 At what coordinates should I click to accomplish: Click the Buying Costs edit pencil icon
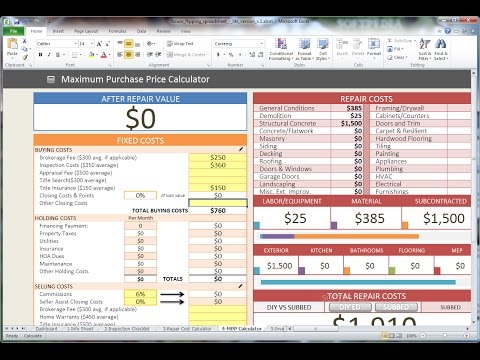click(241, 149)
